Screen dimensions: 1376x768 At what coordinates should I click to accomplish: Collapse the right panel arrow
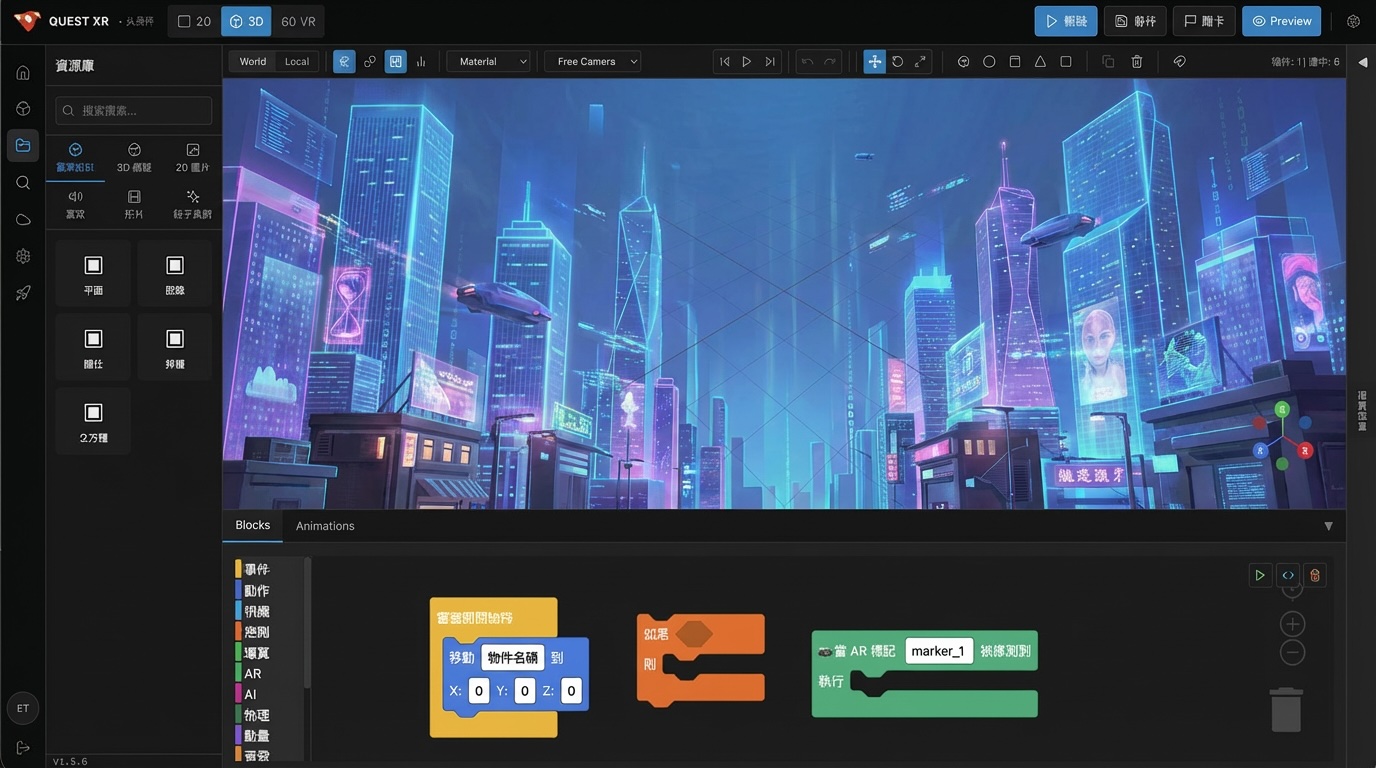coord(1362,62)
